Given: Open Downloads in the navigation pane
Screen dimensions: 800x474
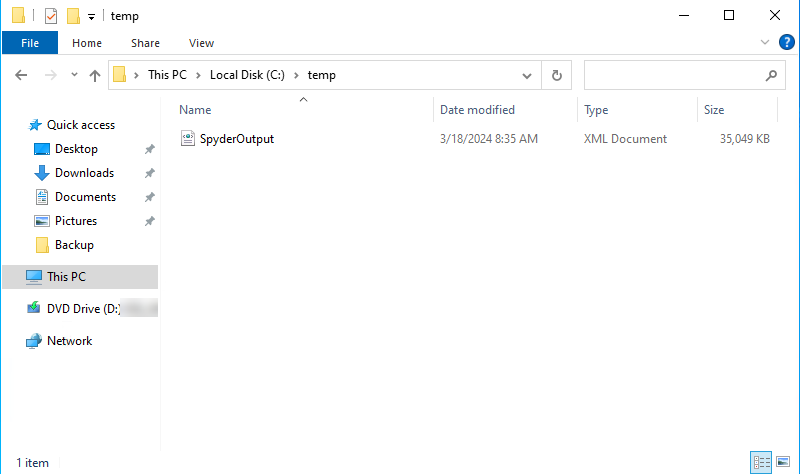Looking at the screenshot, I should pyautogui.click(x=84, y=173).
